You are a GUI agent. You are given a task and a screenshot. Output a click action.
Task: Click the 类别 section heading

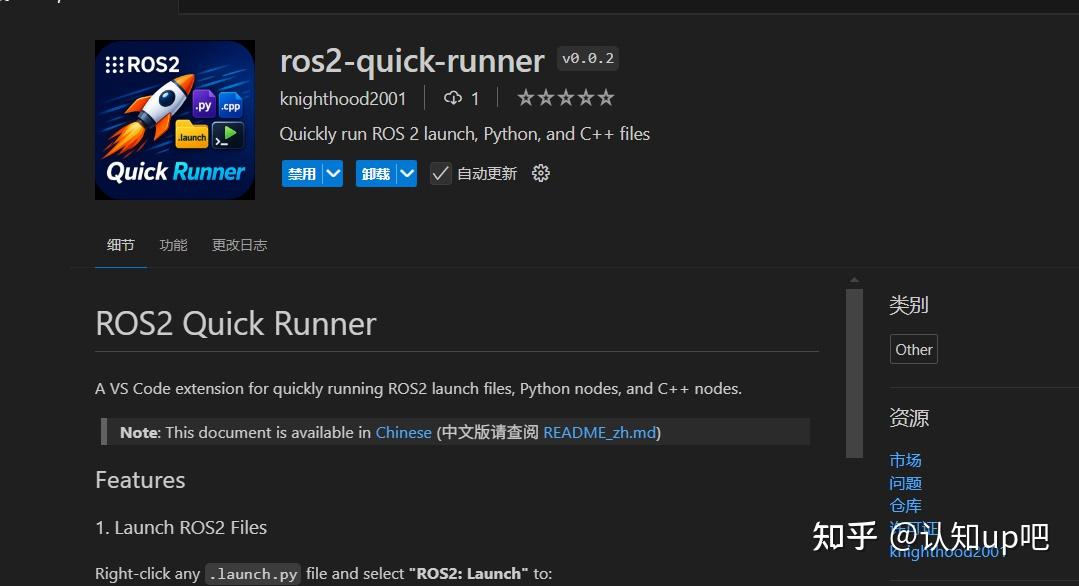909,305
